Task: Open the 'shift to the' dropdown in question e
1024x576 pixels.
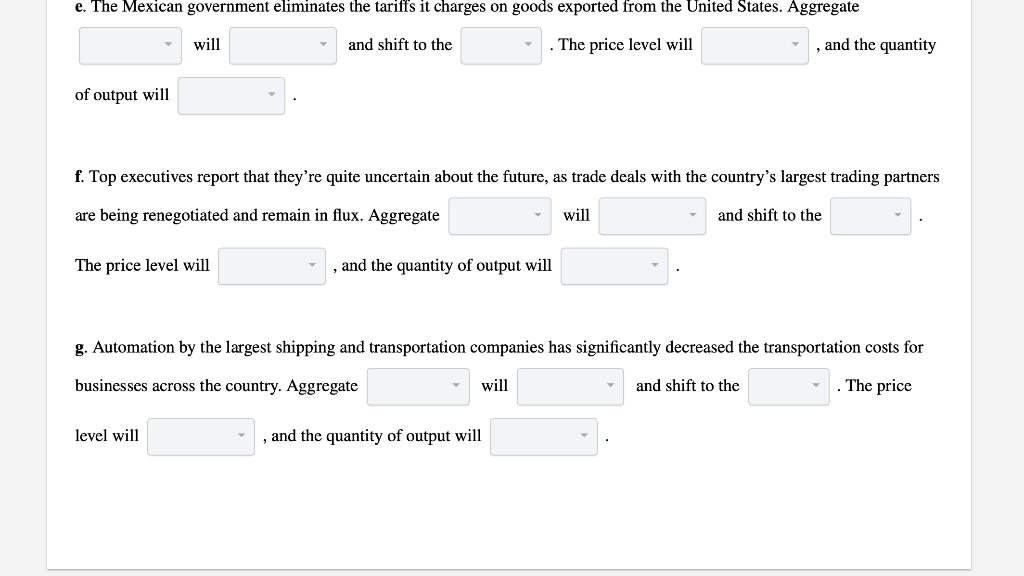Action: tap(500, 45)
